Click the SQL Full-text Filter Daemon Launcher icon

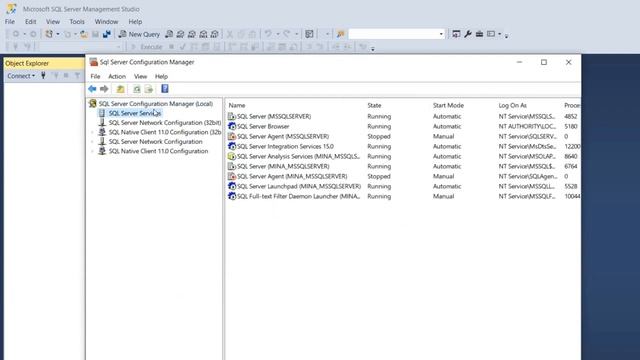coord(232,196)
